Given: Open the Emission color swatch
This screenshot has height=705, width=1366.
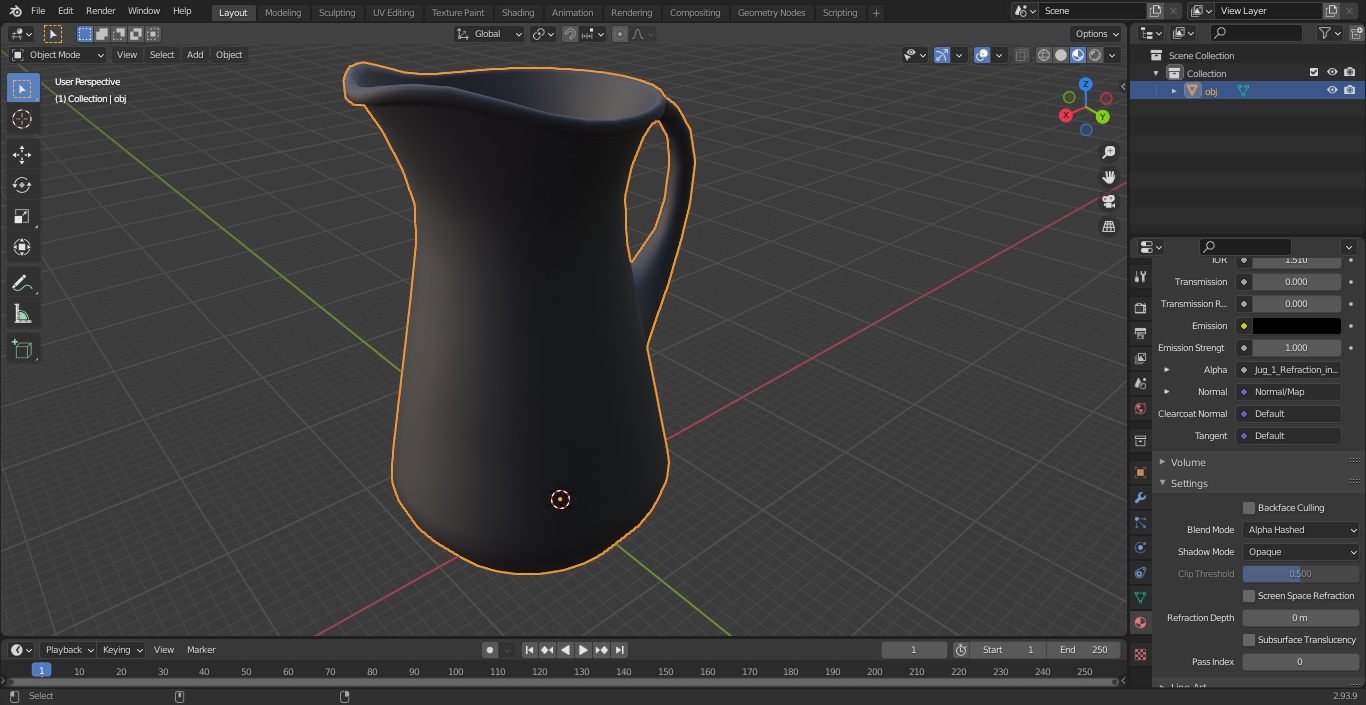Looking at the screenshot, I should click(1296, 326).
